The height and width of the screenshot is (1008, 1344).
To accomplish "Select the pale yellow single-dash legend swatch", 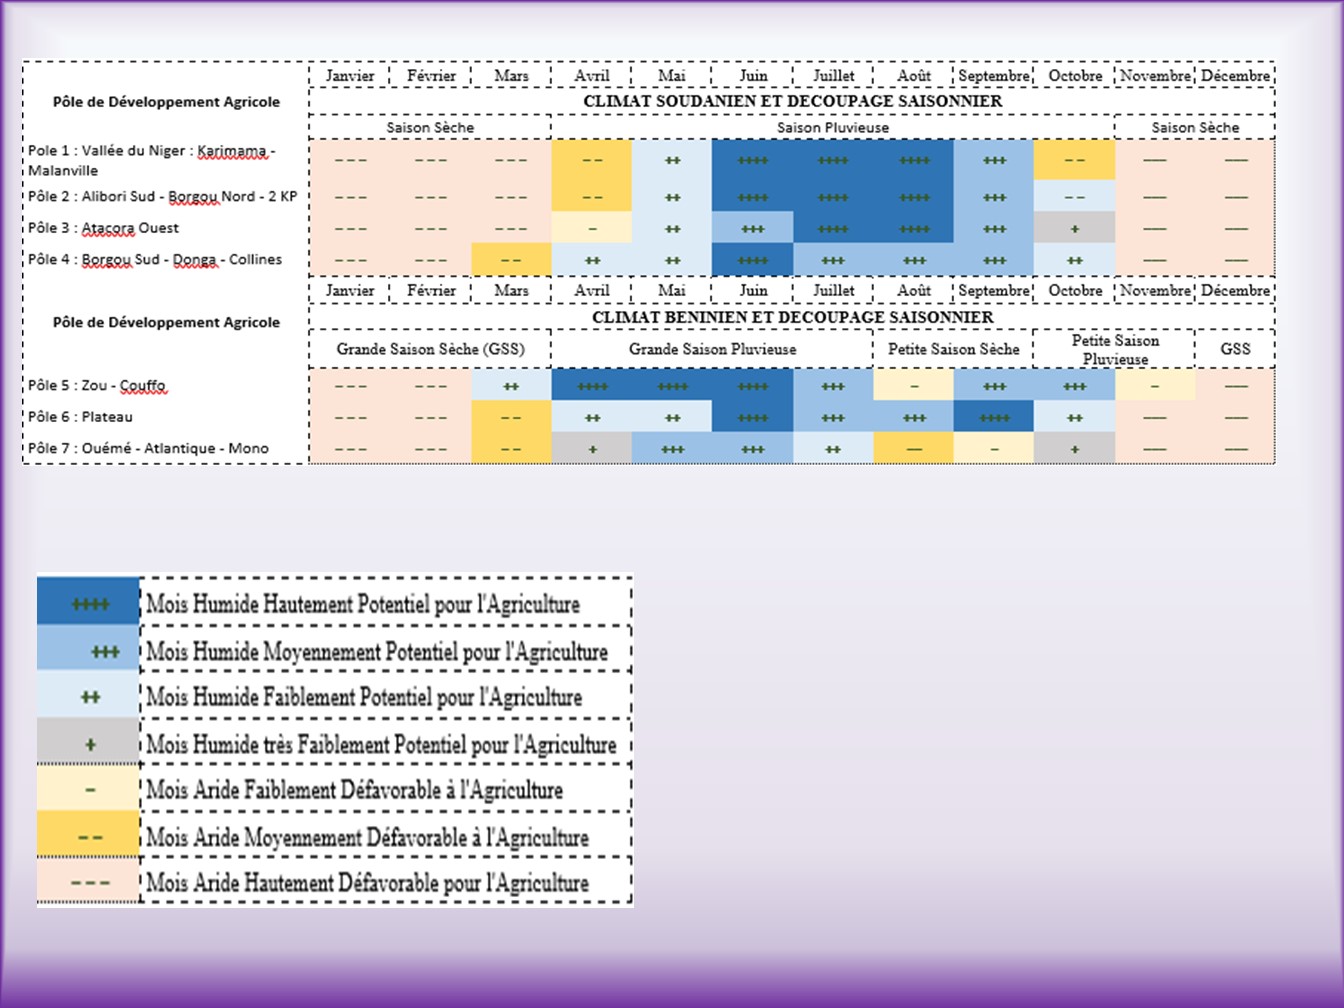I will (x=88, y=789).
